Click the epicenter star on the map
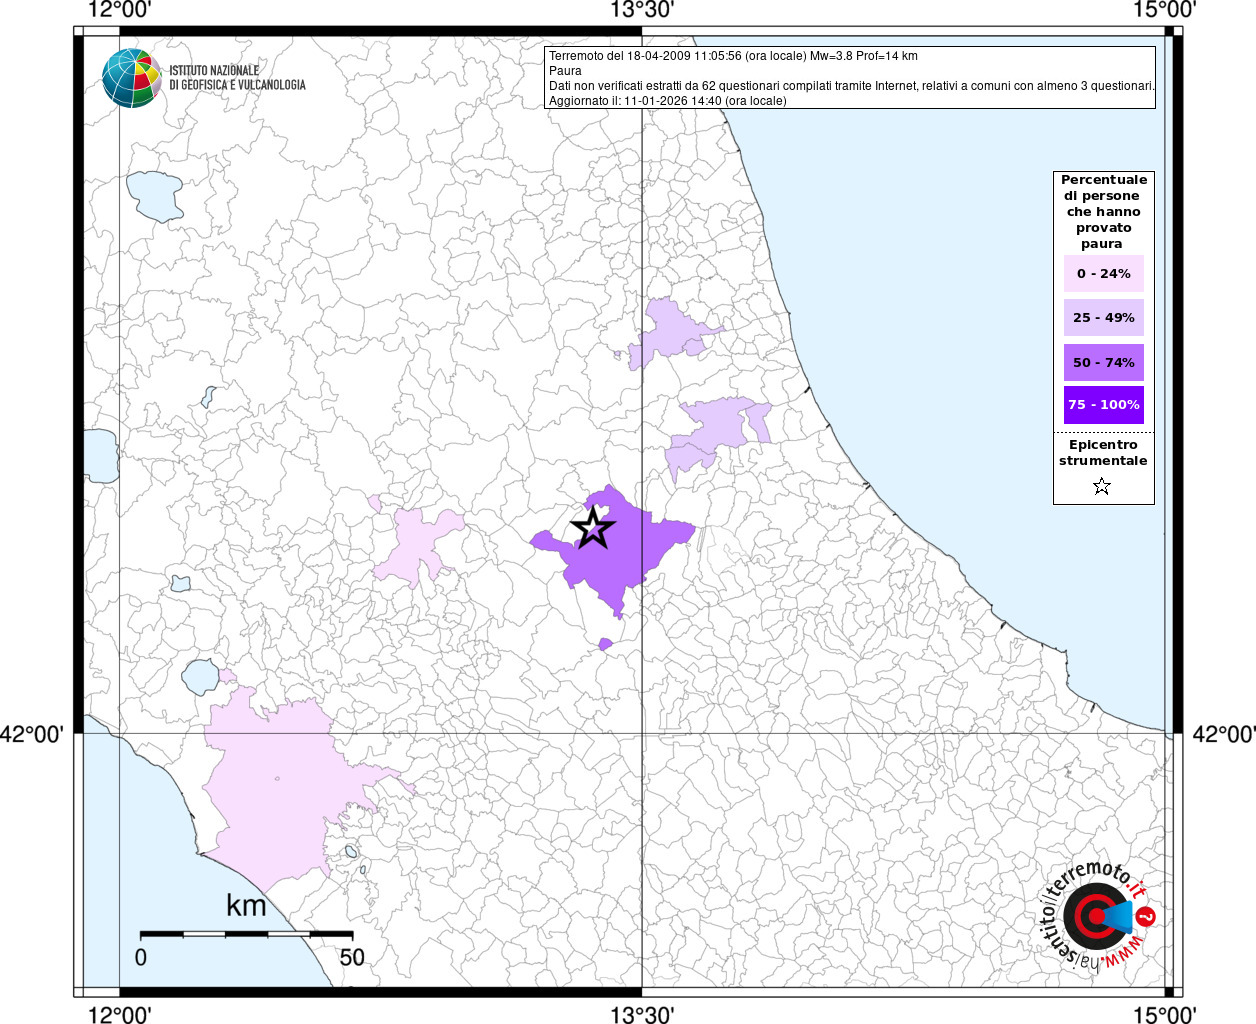The height and width of the screenshot is (1024, 1256). coord(593,527)
